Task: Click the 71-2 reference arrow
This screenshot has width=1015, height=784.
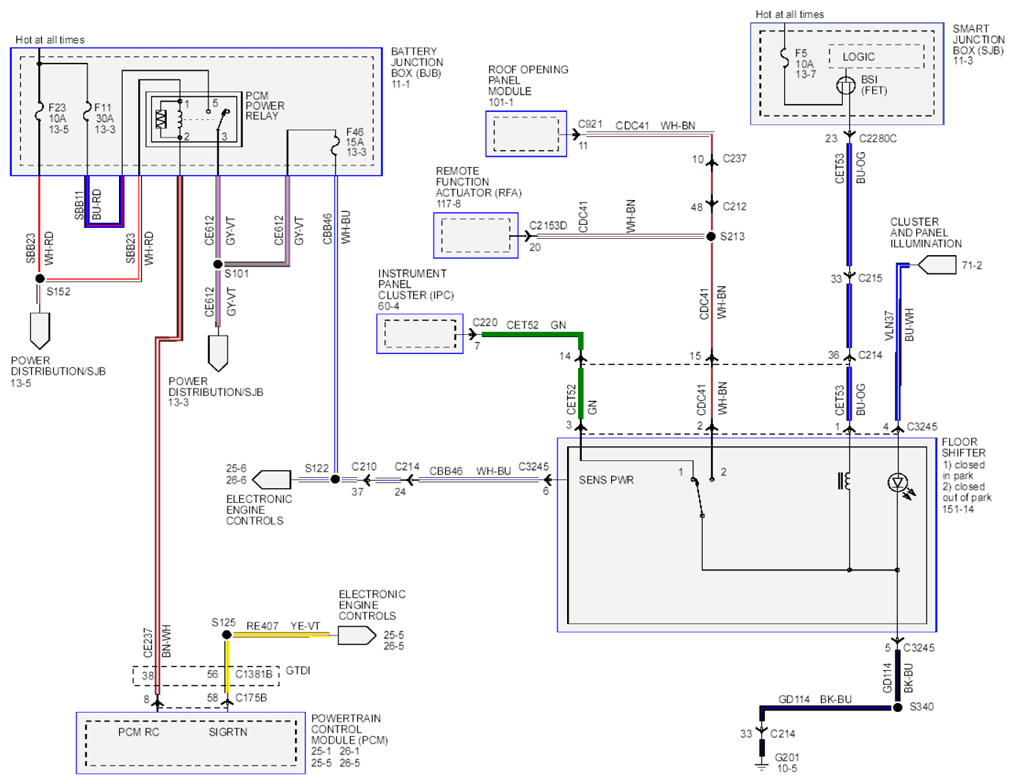Action: coord(938,265)
